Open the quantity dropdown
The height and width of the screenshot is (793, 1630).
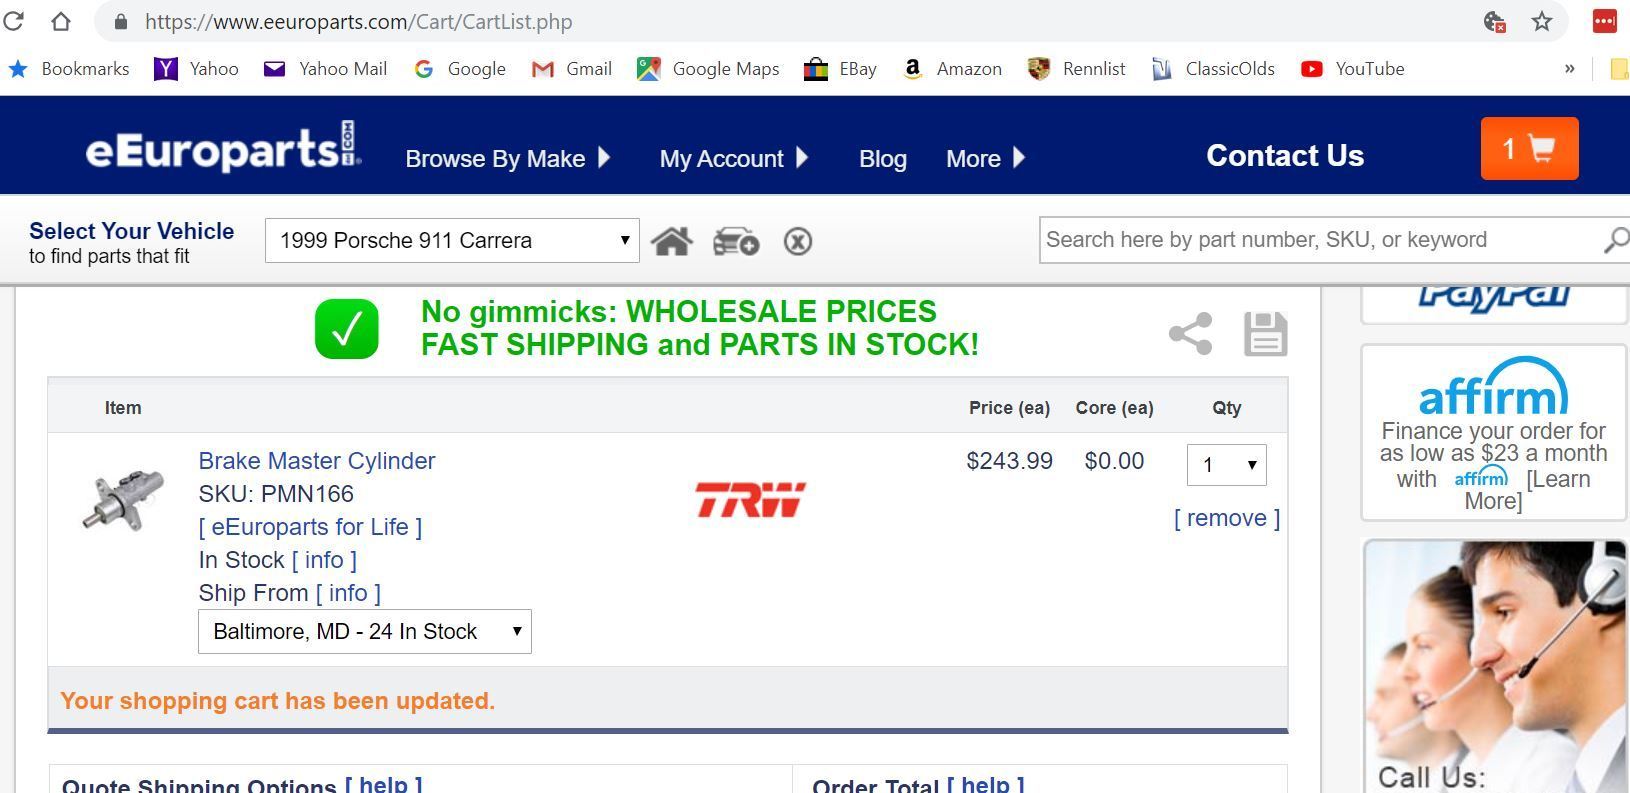click(1226, 465)
